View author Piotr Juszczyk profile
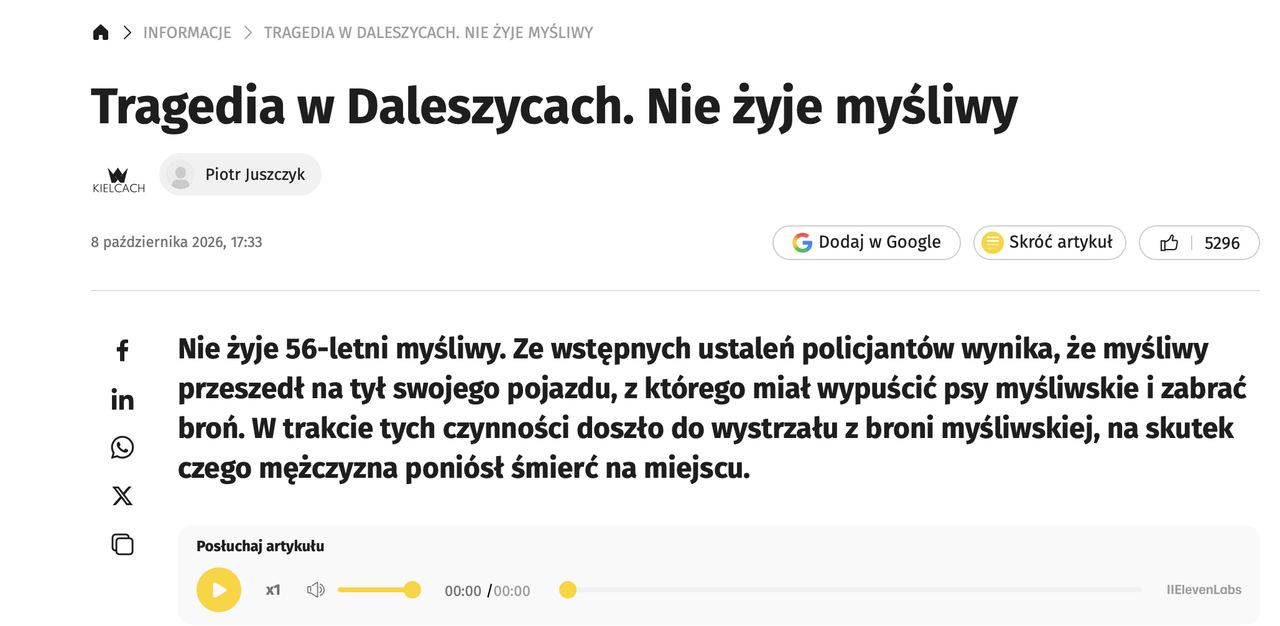 (x=240, y=174)
